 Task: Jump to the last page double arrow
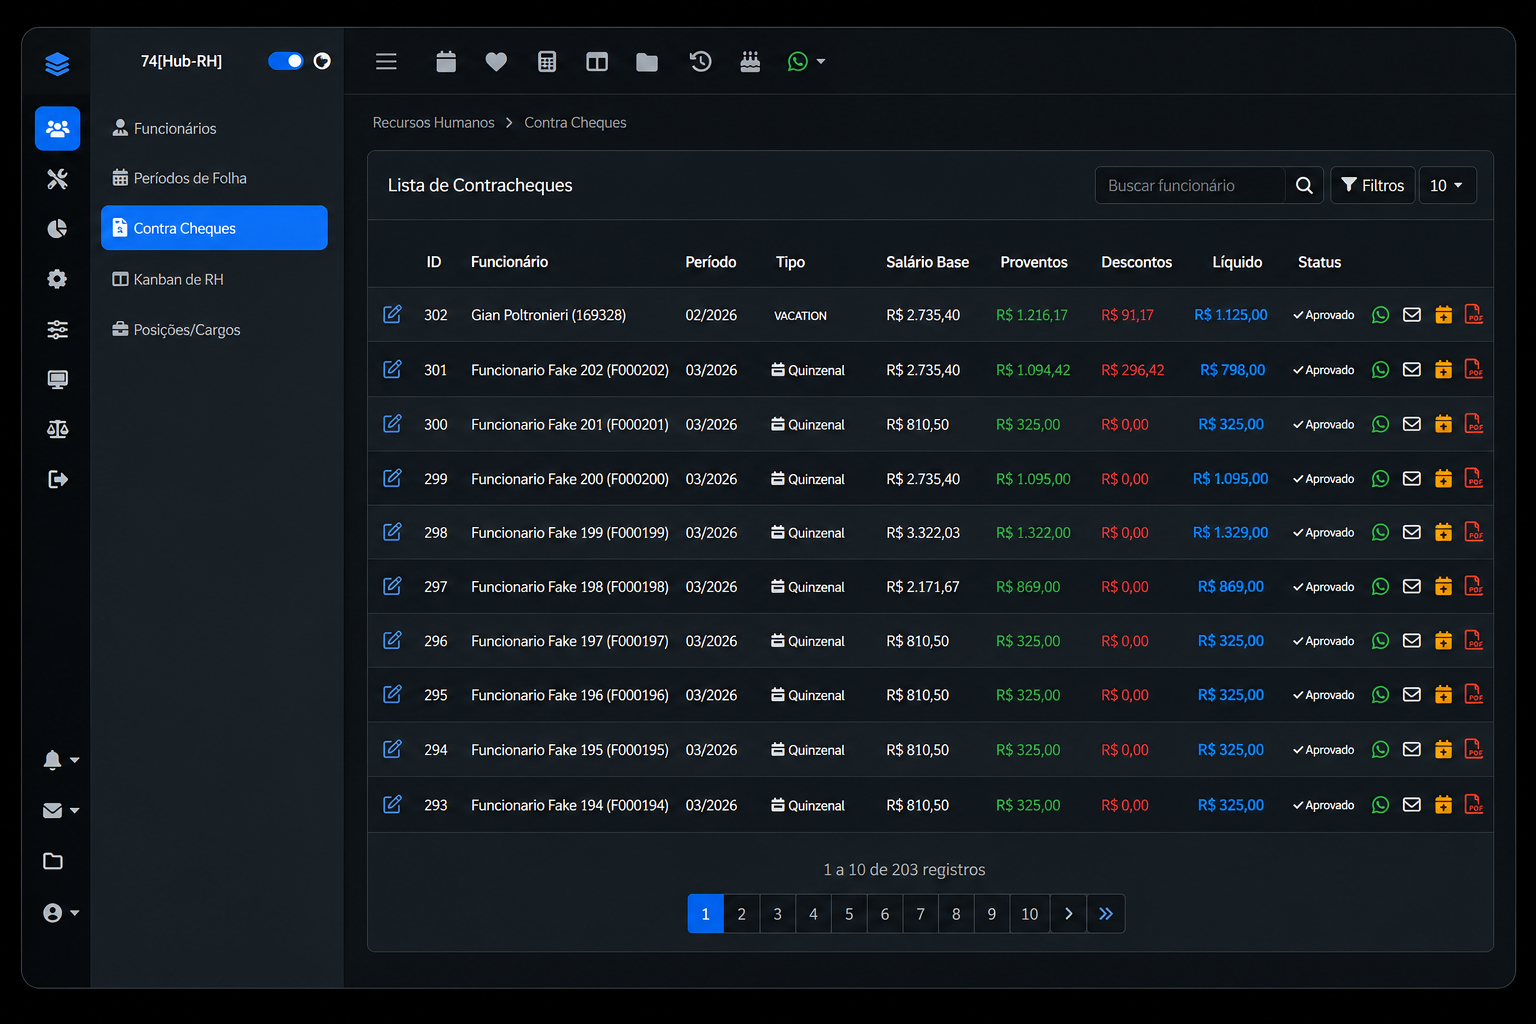pos(1106,914)
